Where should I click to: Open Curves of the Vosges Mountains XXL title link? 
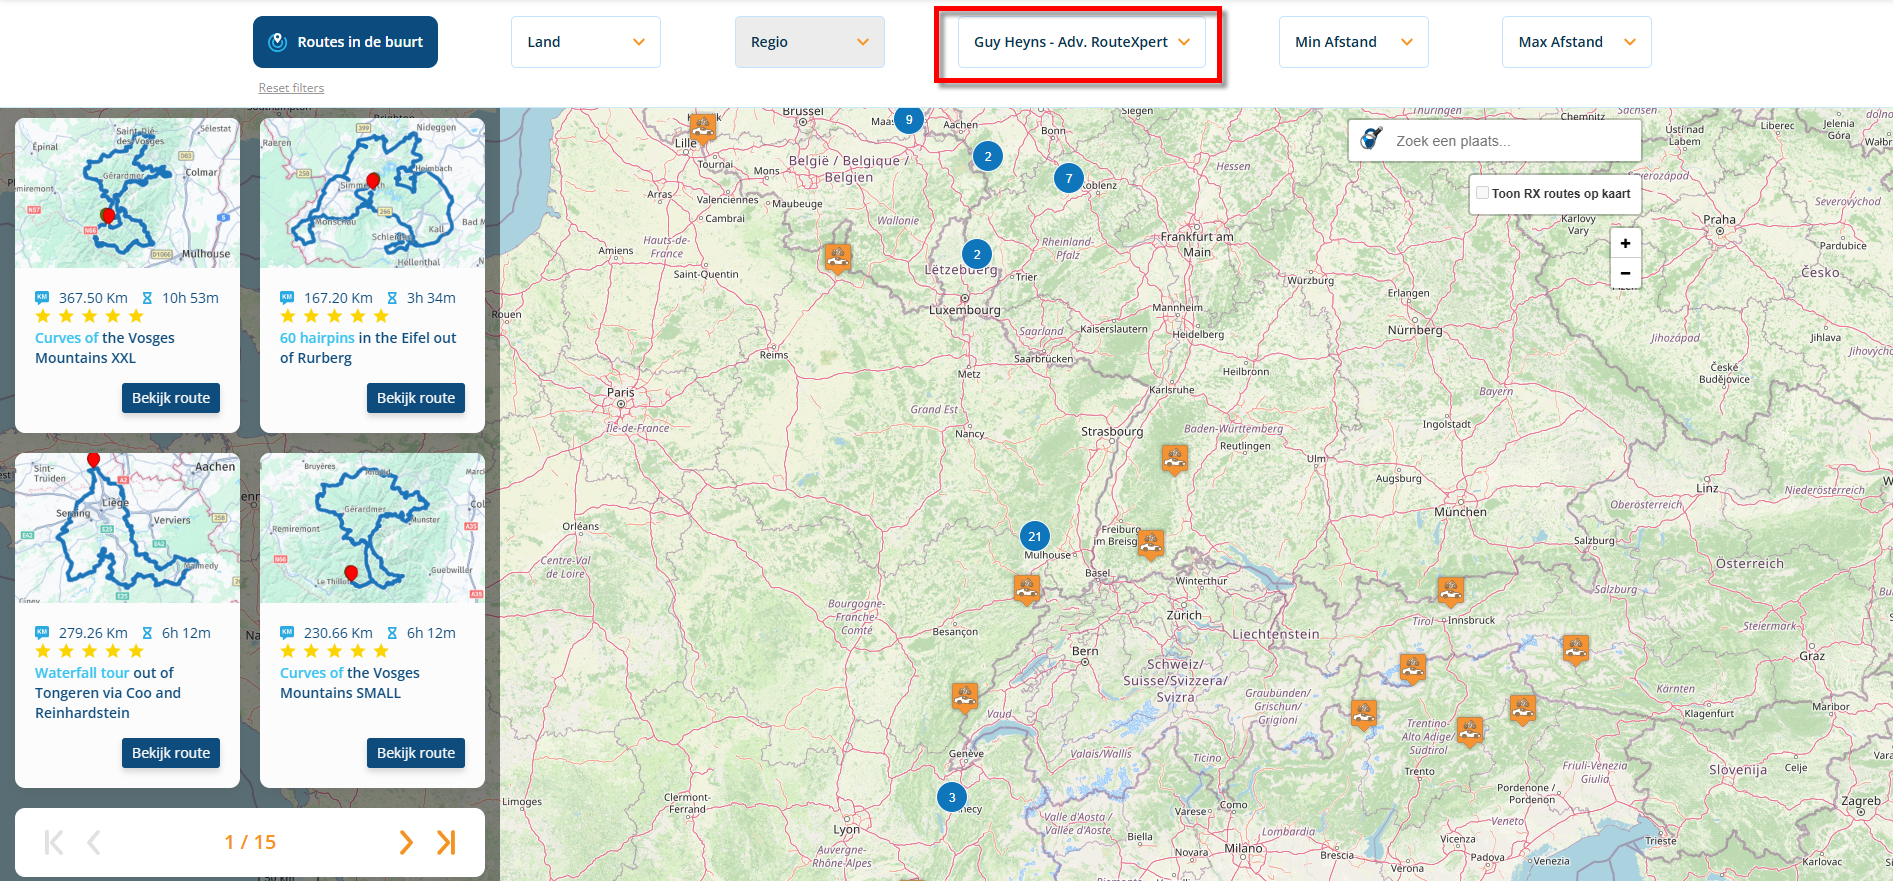coord(105,348)
